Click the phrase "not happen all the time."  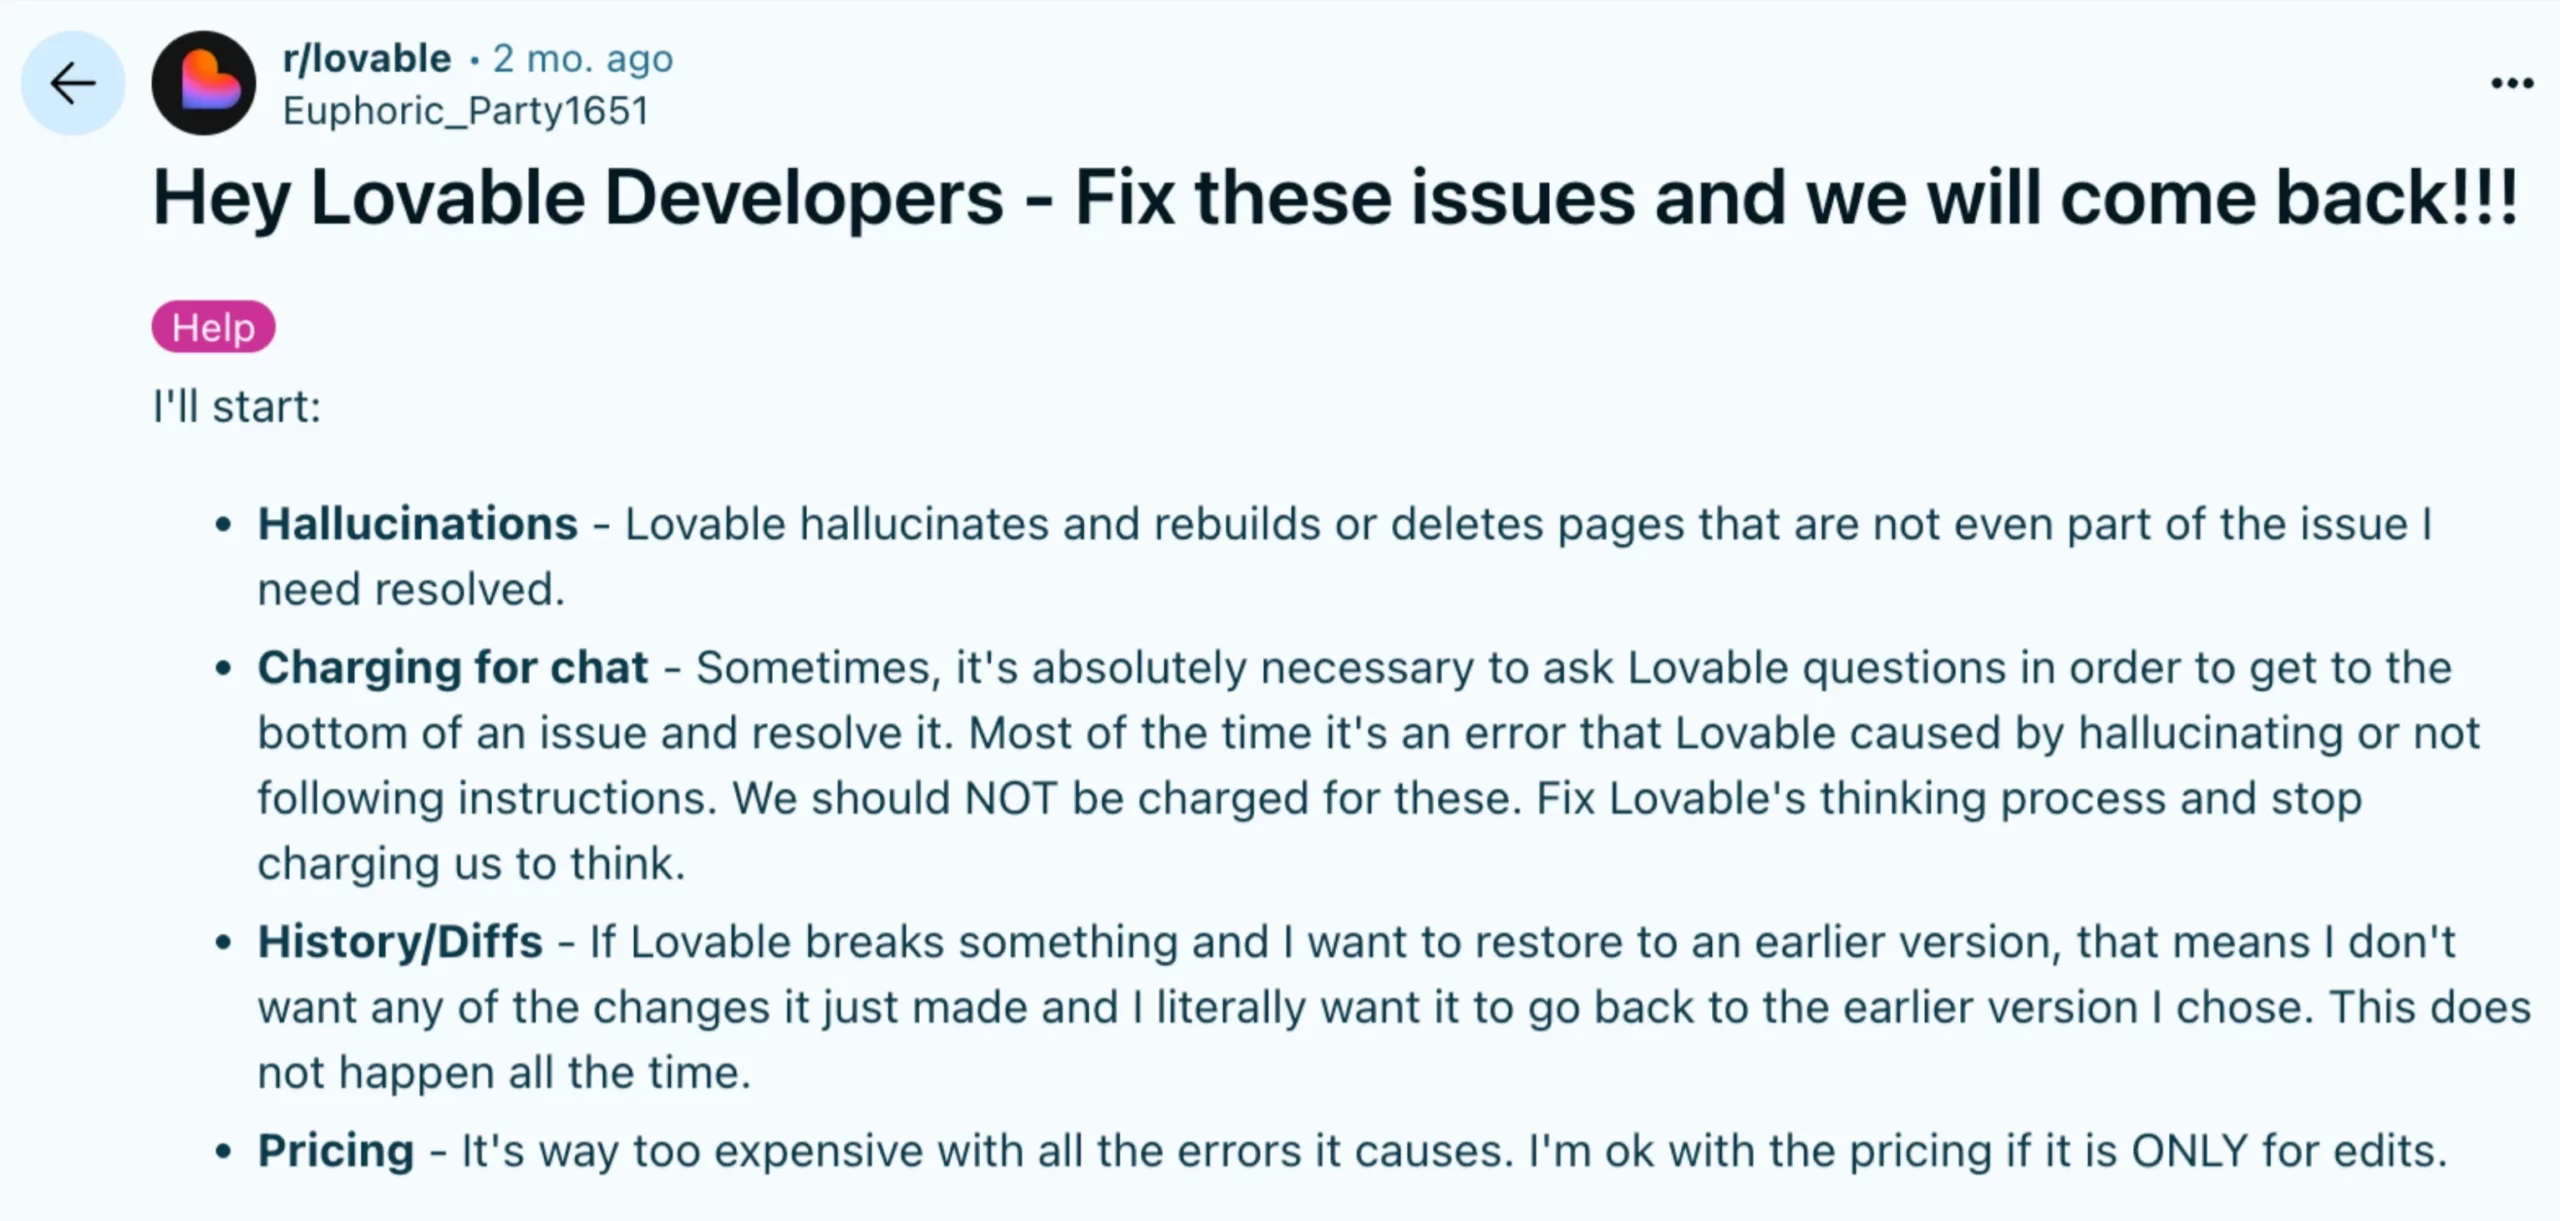point(504,1073)
